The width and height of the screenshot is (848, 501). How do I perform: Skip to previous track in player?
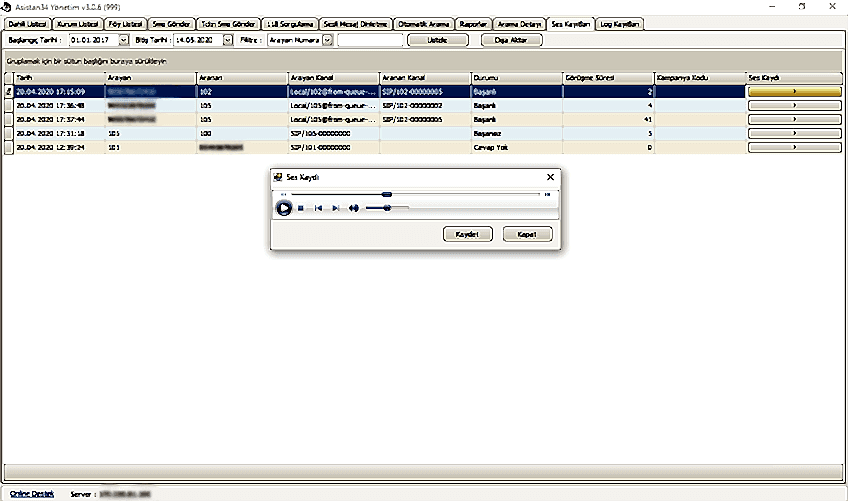click(x=318, y=208)
